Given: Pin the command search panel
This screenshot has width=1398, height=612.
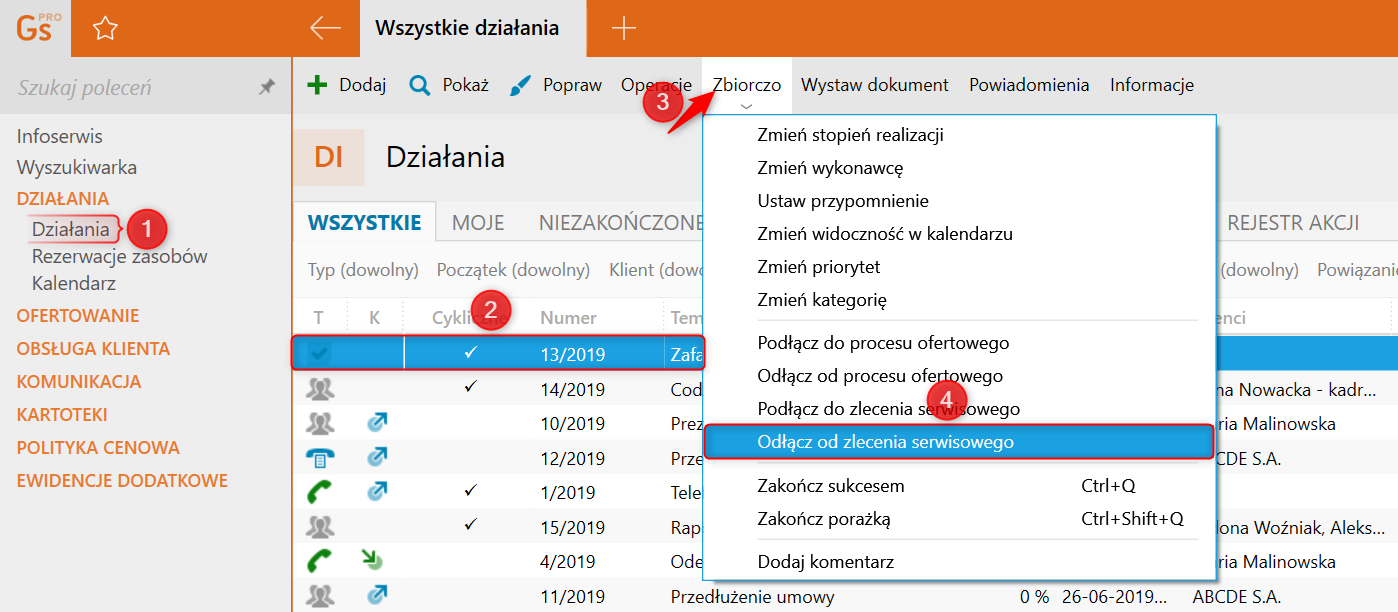Looking at the screenshot, I should click(x=267, y=88).
